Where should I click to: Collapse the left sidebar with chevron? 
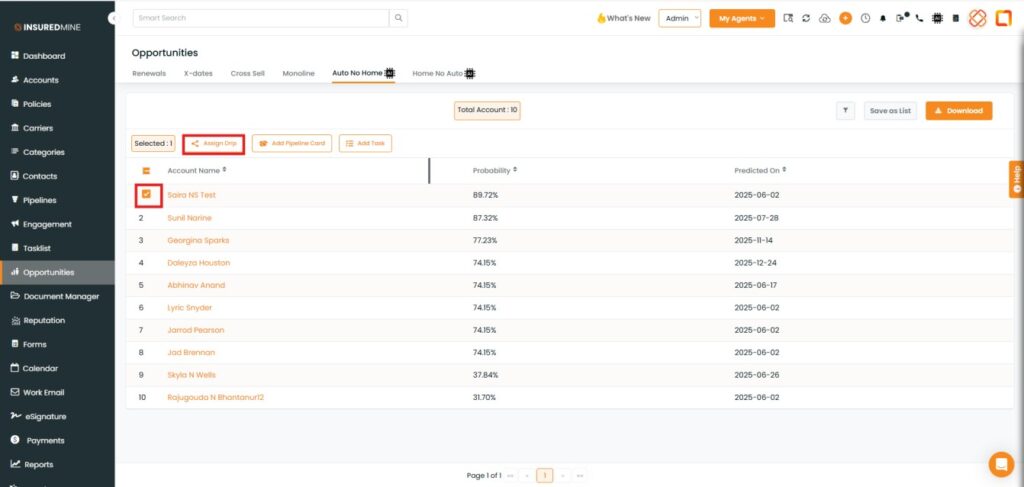(112, 18)
